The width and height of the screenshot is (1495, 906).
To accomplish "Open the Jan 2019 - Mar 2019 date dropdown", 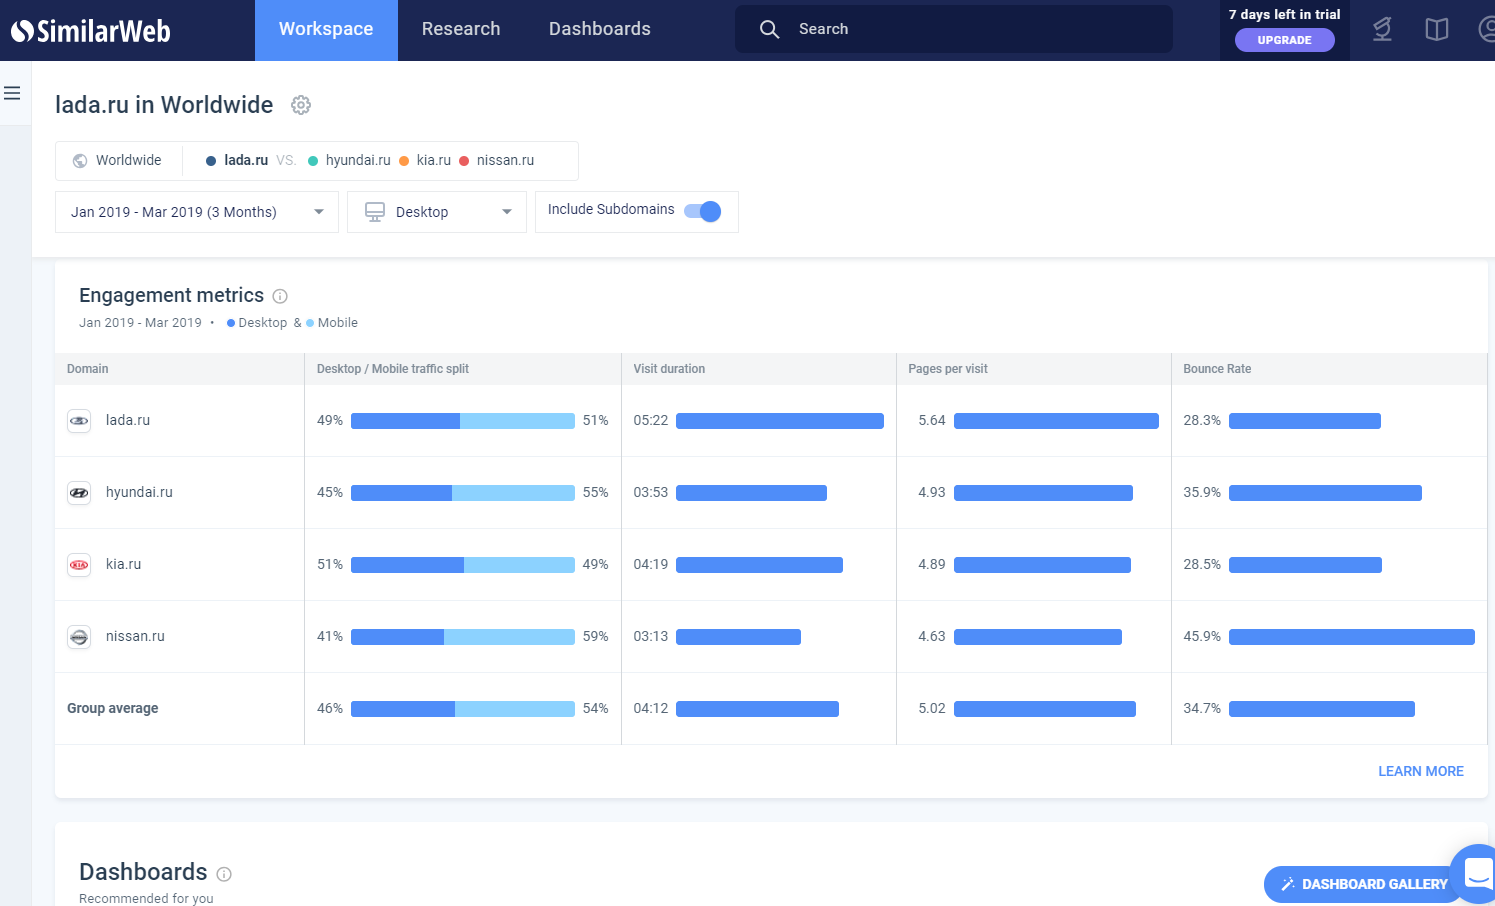I will click(x=196, y=211).
